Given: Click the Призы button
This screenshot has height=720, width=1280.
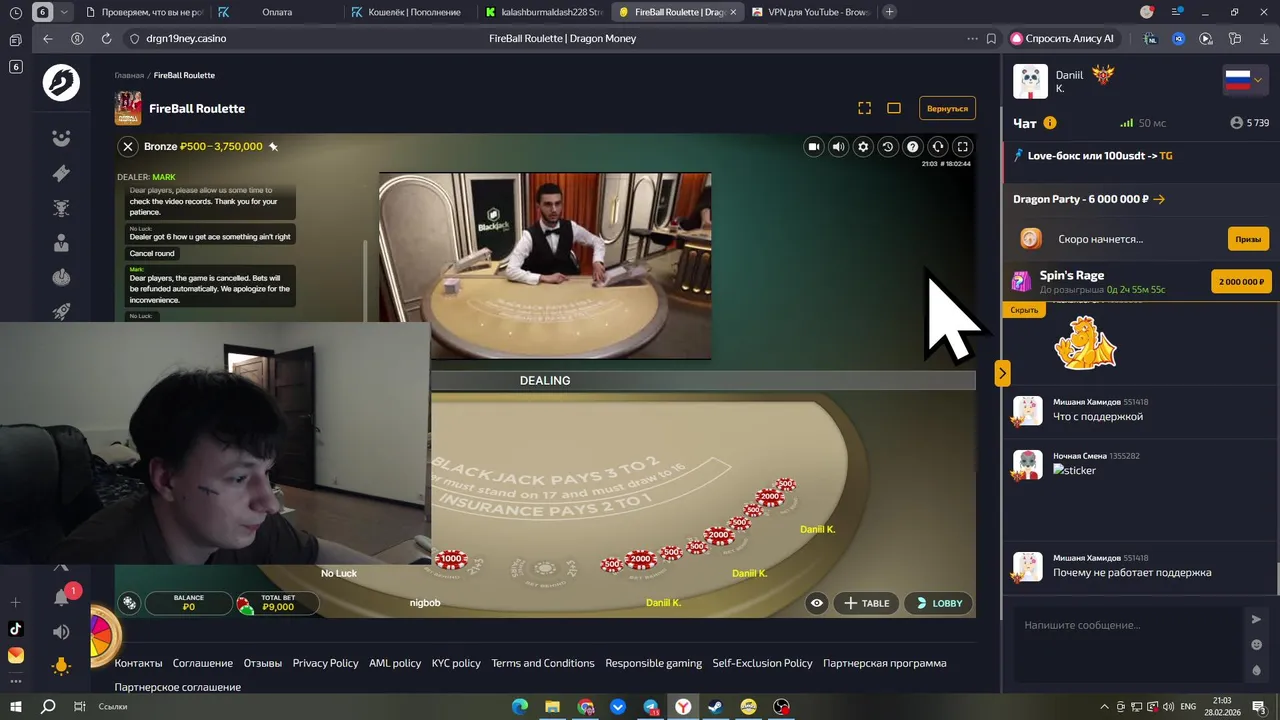Looking at the screenshot, I should [1248, 239].
